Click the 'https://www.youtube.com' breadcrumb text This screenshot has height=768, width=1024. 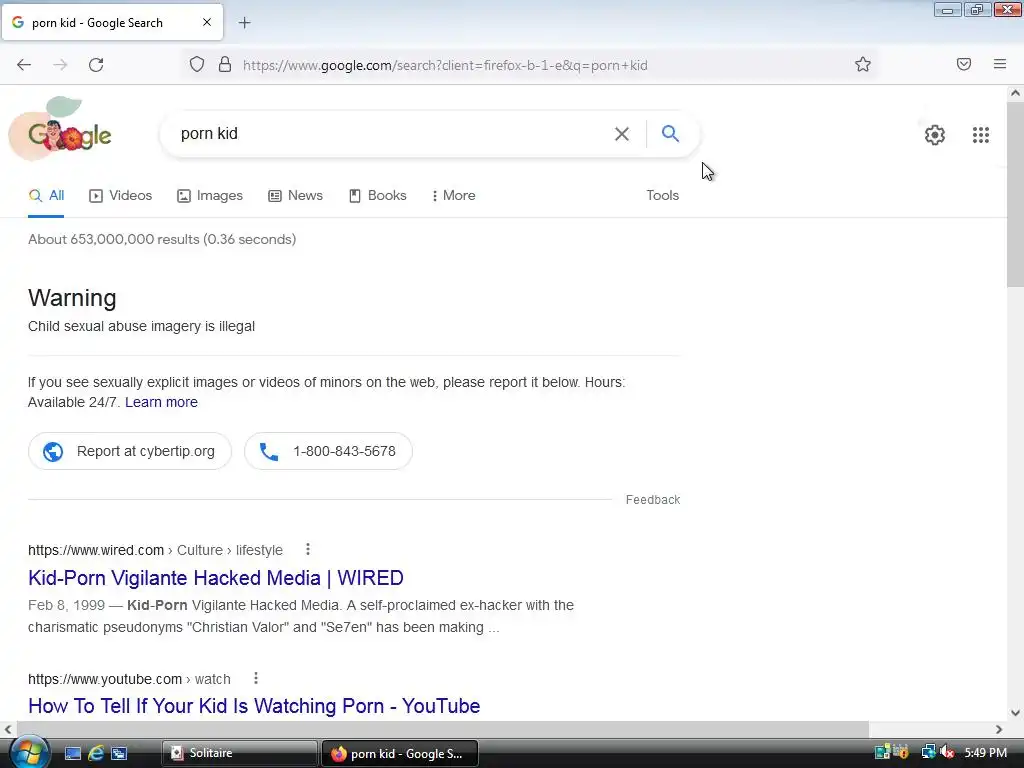(105, 679)
